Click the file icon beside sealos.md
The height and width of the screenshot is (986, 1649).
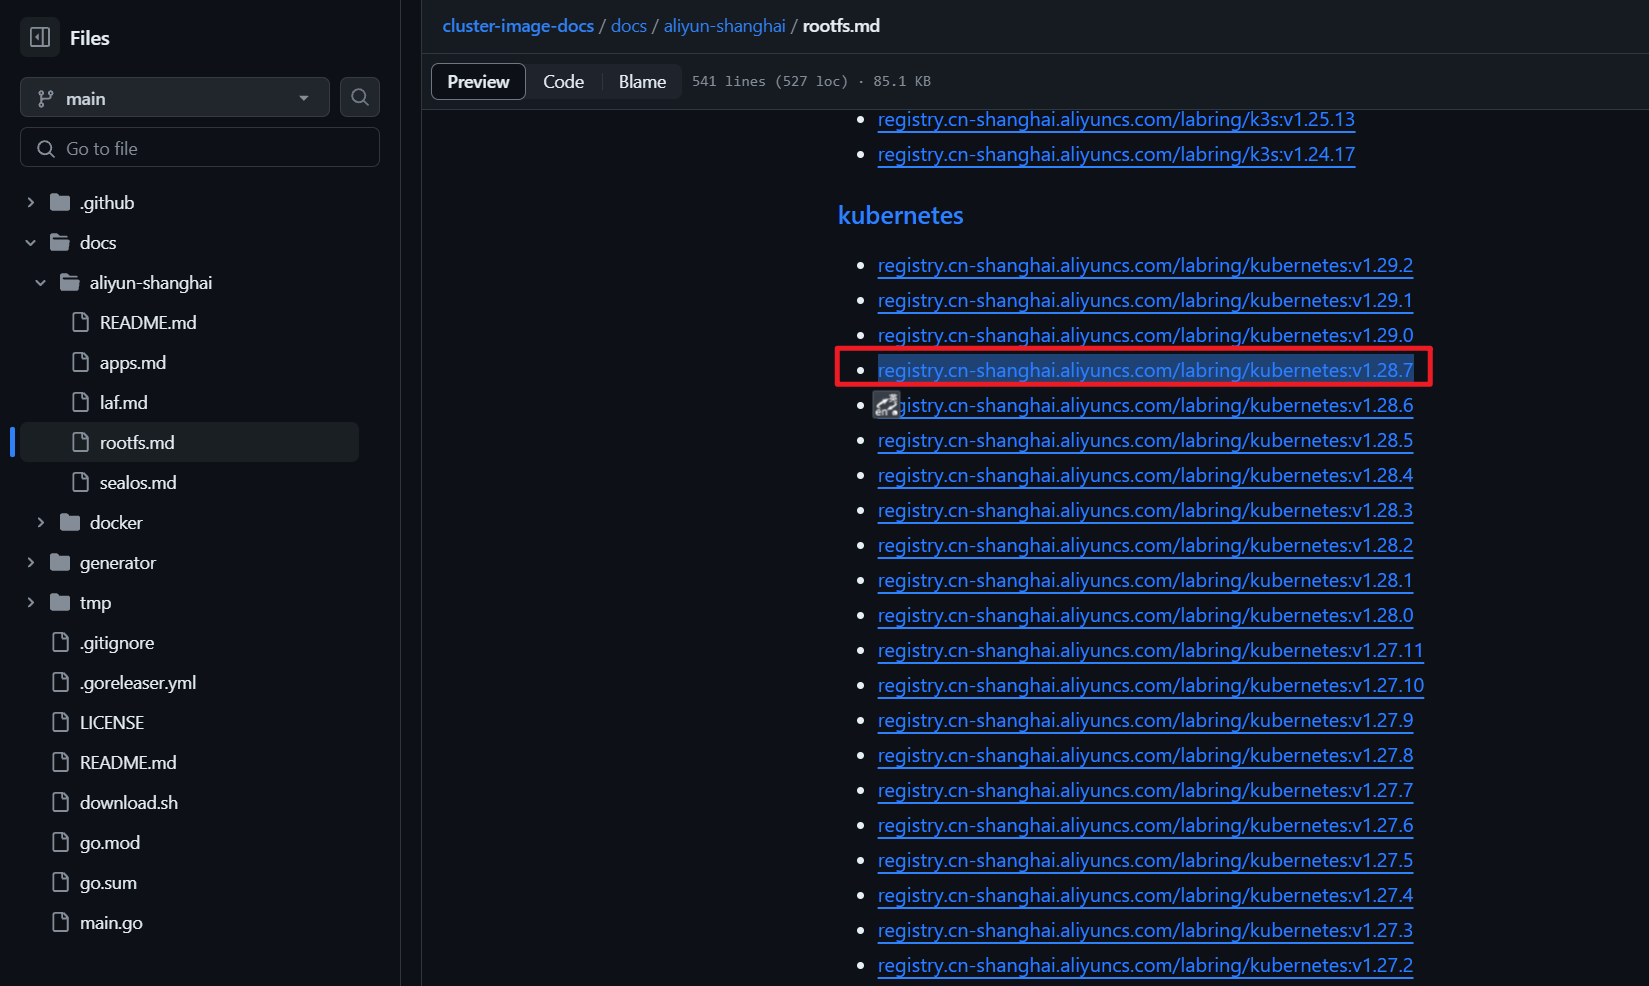(81, 482)
